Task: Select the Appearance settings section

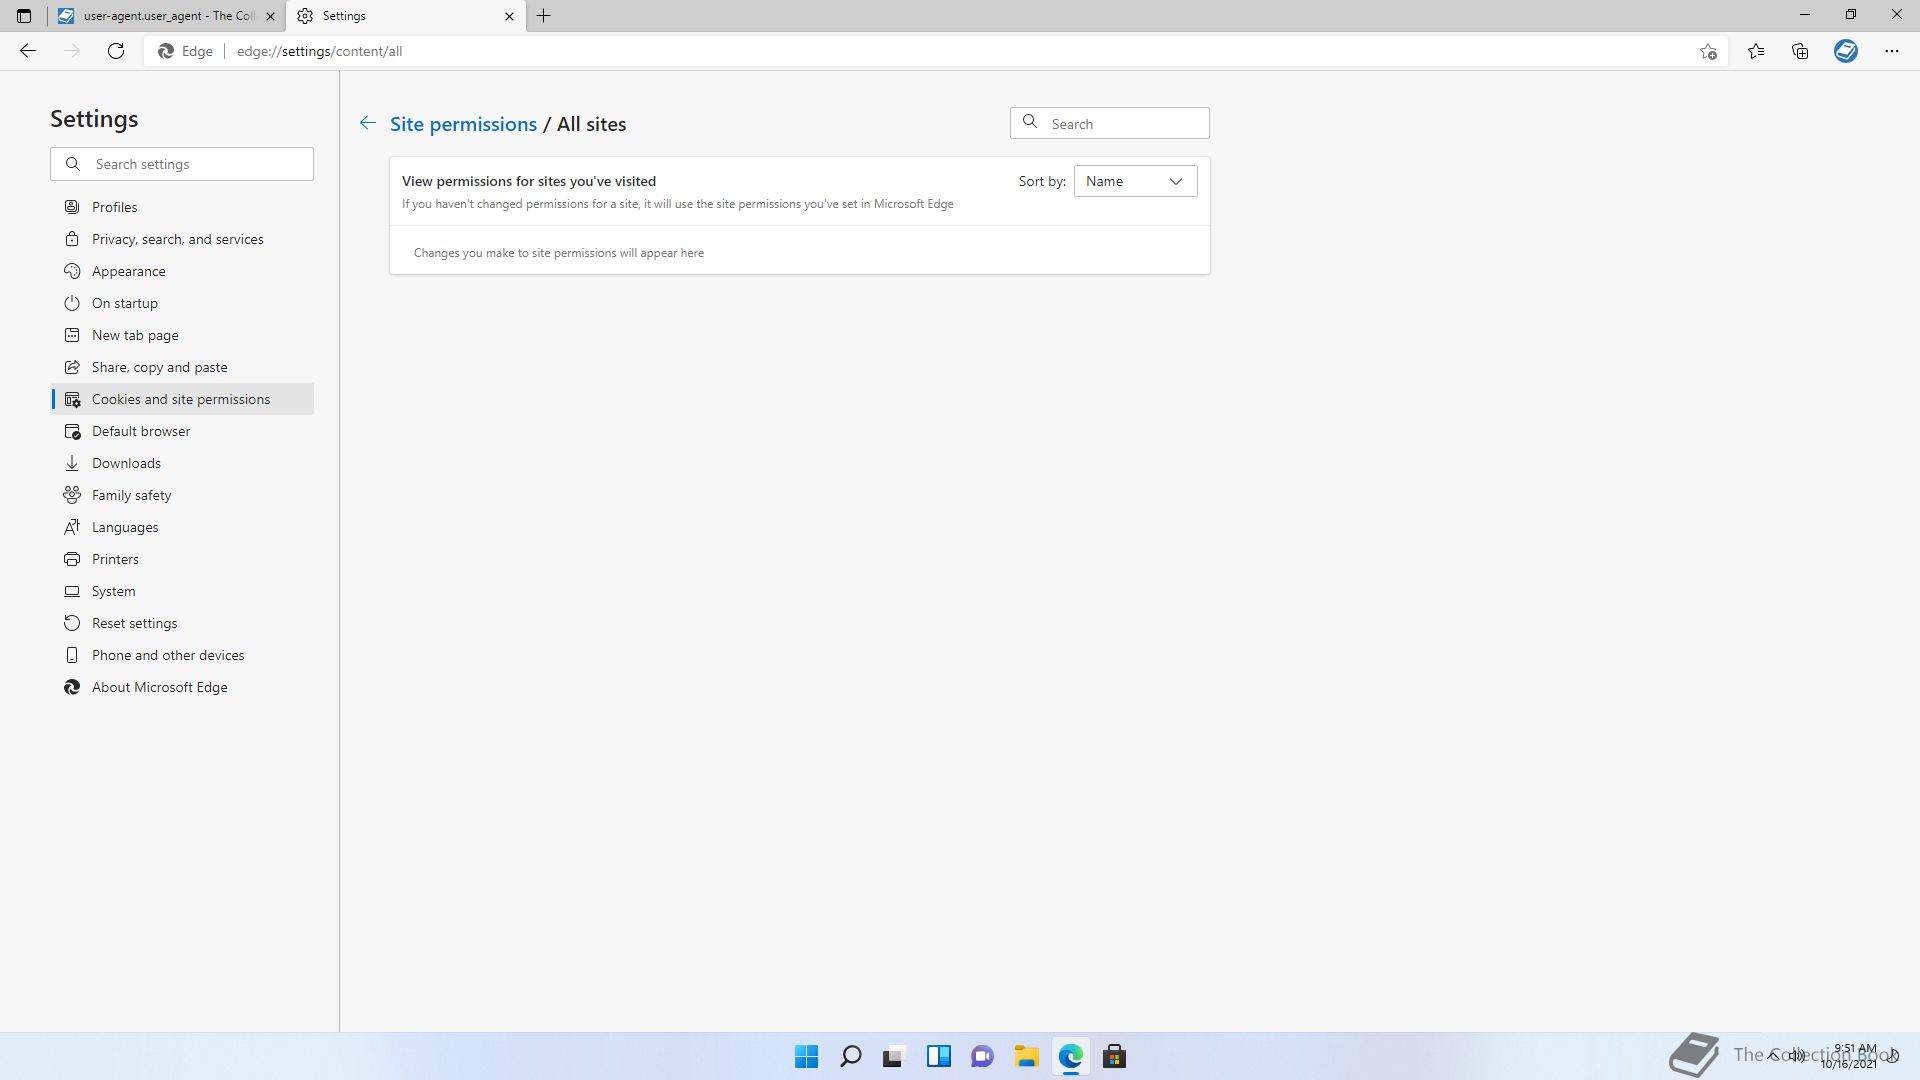Action: (x=128, y=271)
